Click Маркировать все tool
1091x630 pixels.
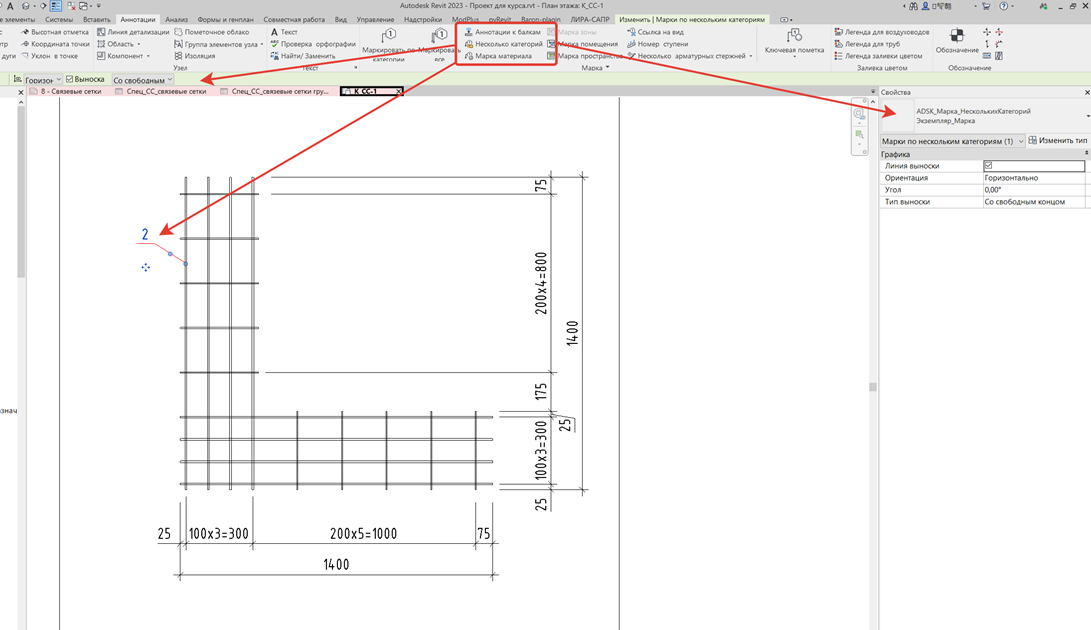click(439, 44)
